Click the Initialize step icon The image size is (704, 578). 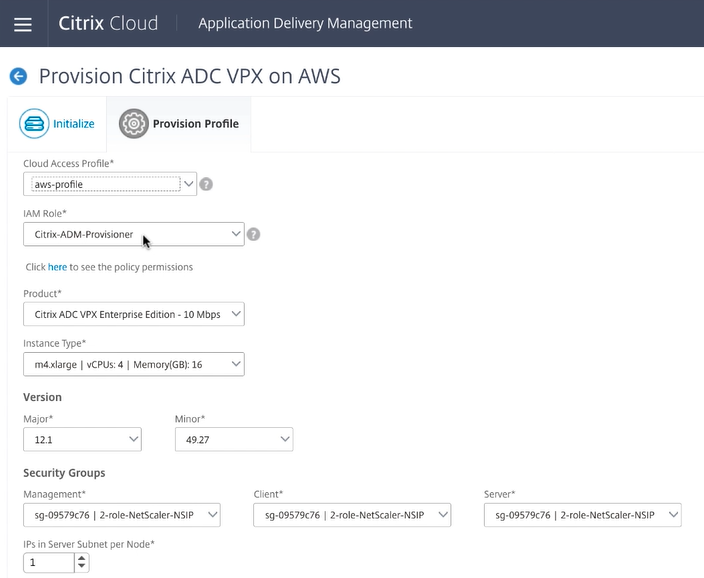[x=34, y=124]
